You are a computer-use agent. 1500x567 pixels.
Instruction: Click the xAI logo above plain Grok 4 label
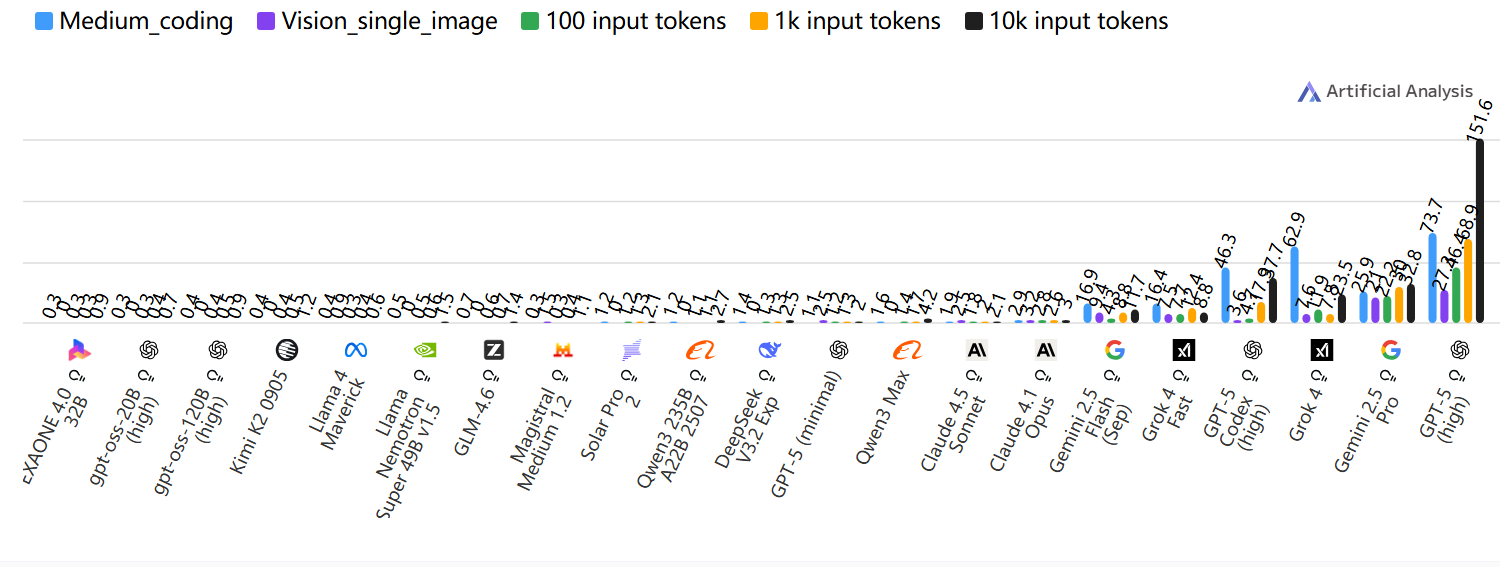(1322, 350)
